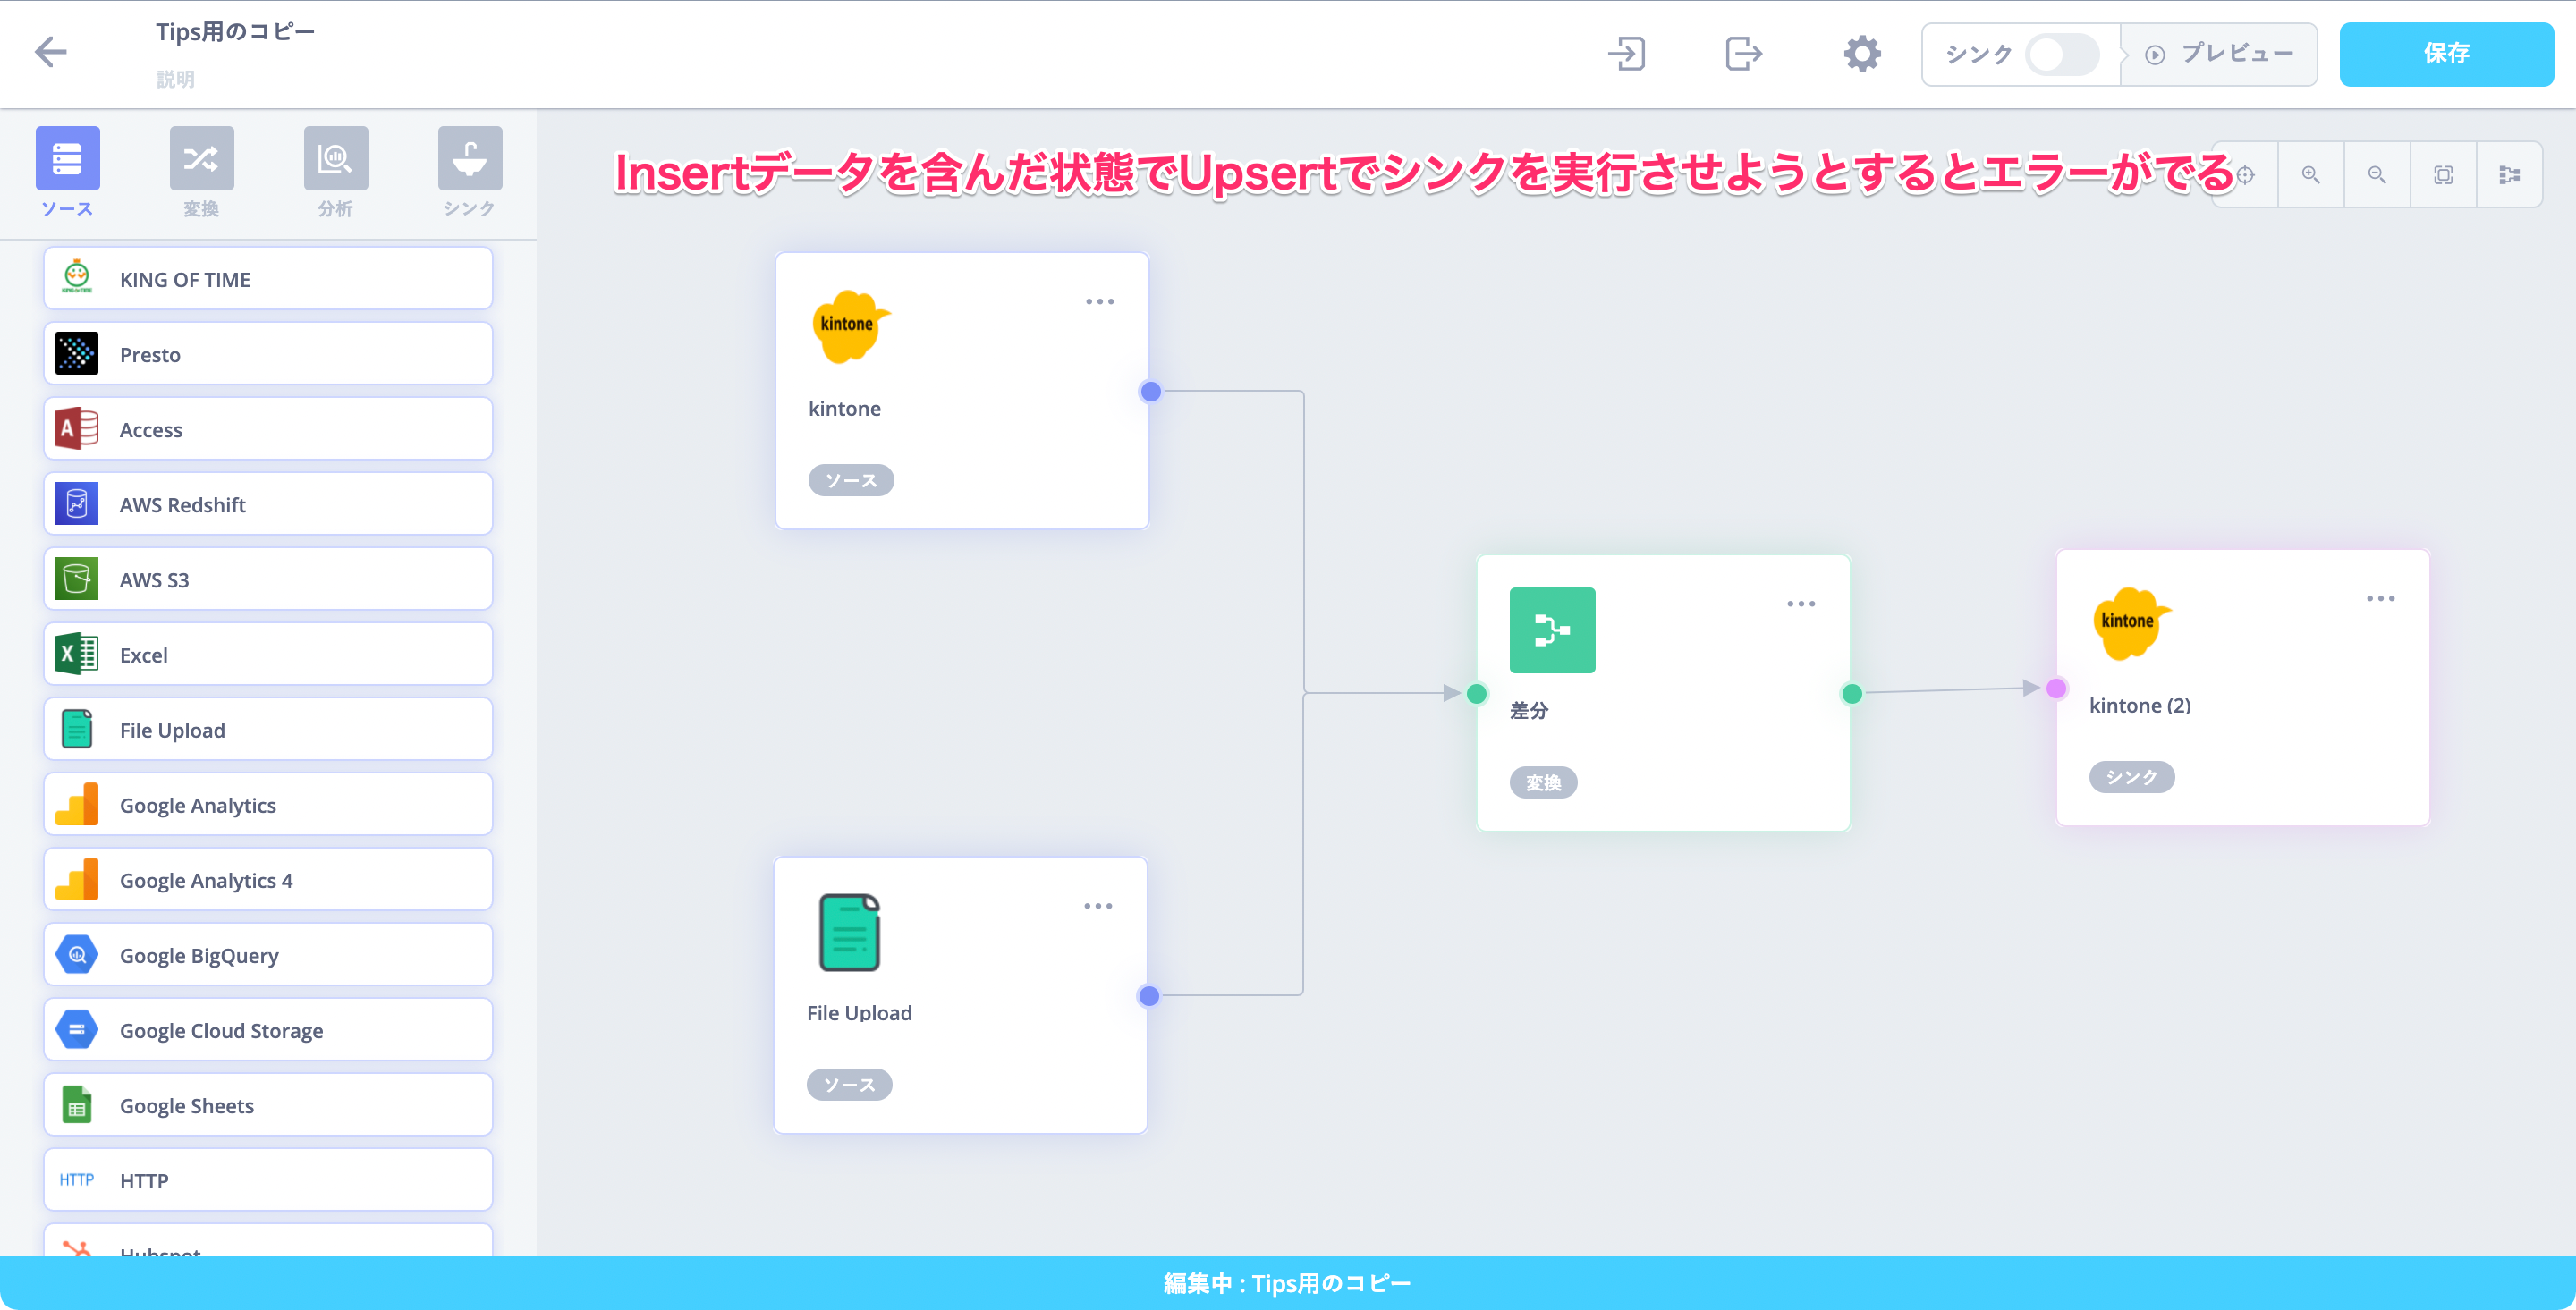Select Access source item

pyautogui.click(x=268, y=429)
